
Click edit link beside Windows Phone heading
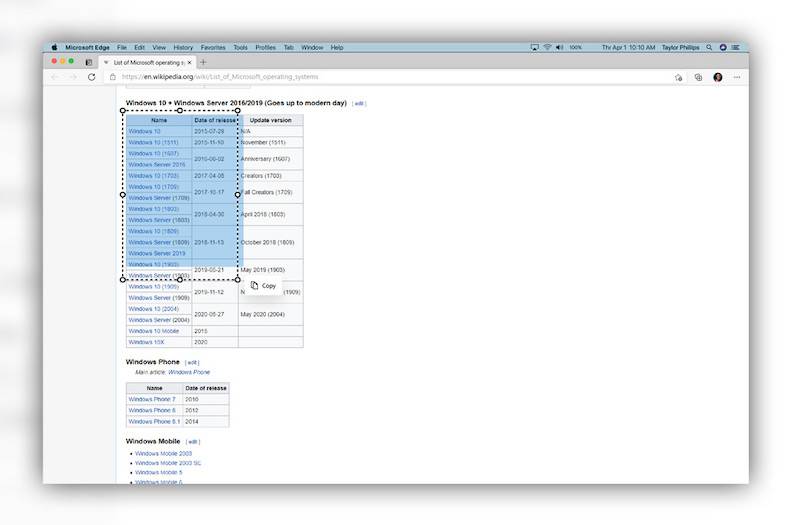point(192,362)
